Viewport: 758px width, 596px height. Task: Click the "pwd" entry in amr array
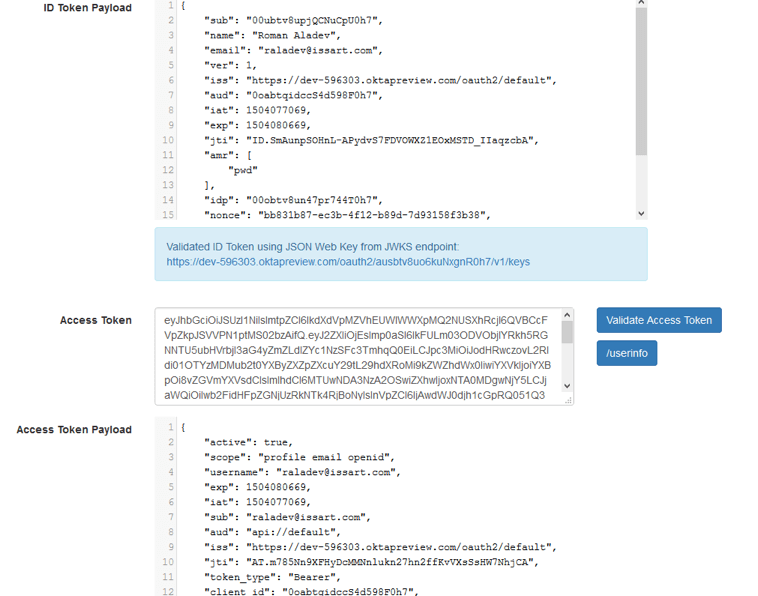point(243,170)
